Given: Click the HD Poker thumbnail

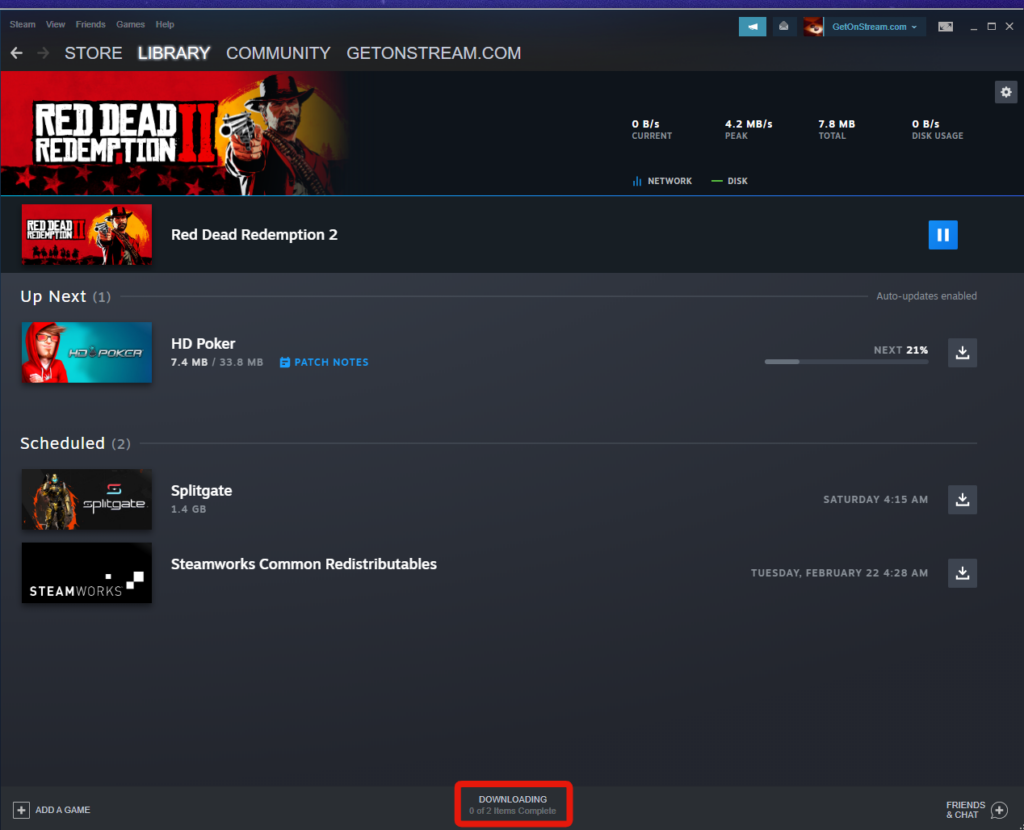Looking at the screenshot, I should (87, 353).
